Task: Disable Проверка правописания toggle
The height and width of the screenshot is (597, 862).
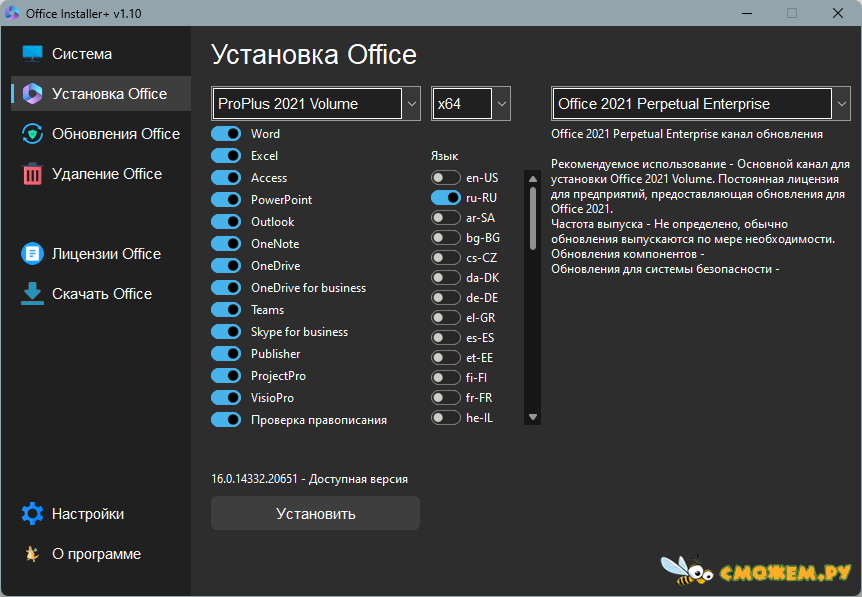Action: coord(226,419)
